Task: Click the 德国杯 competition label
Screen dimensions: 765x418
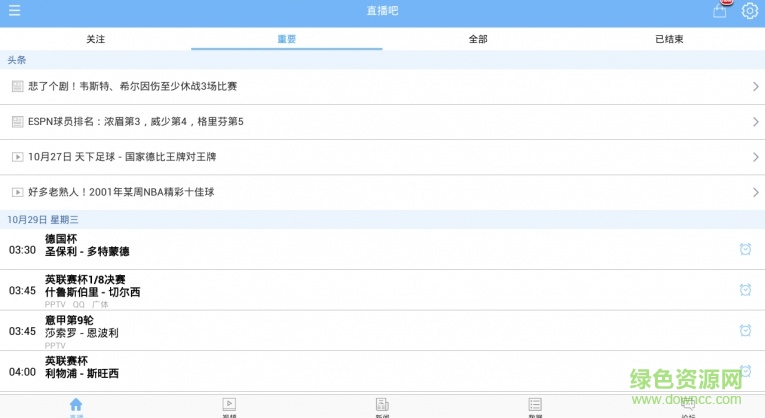Action: 61,239
